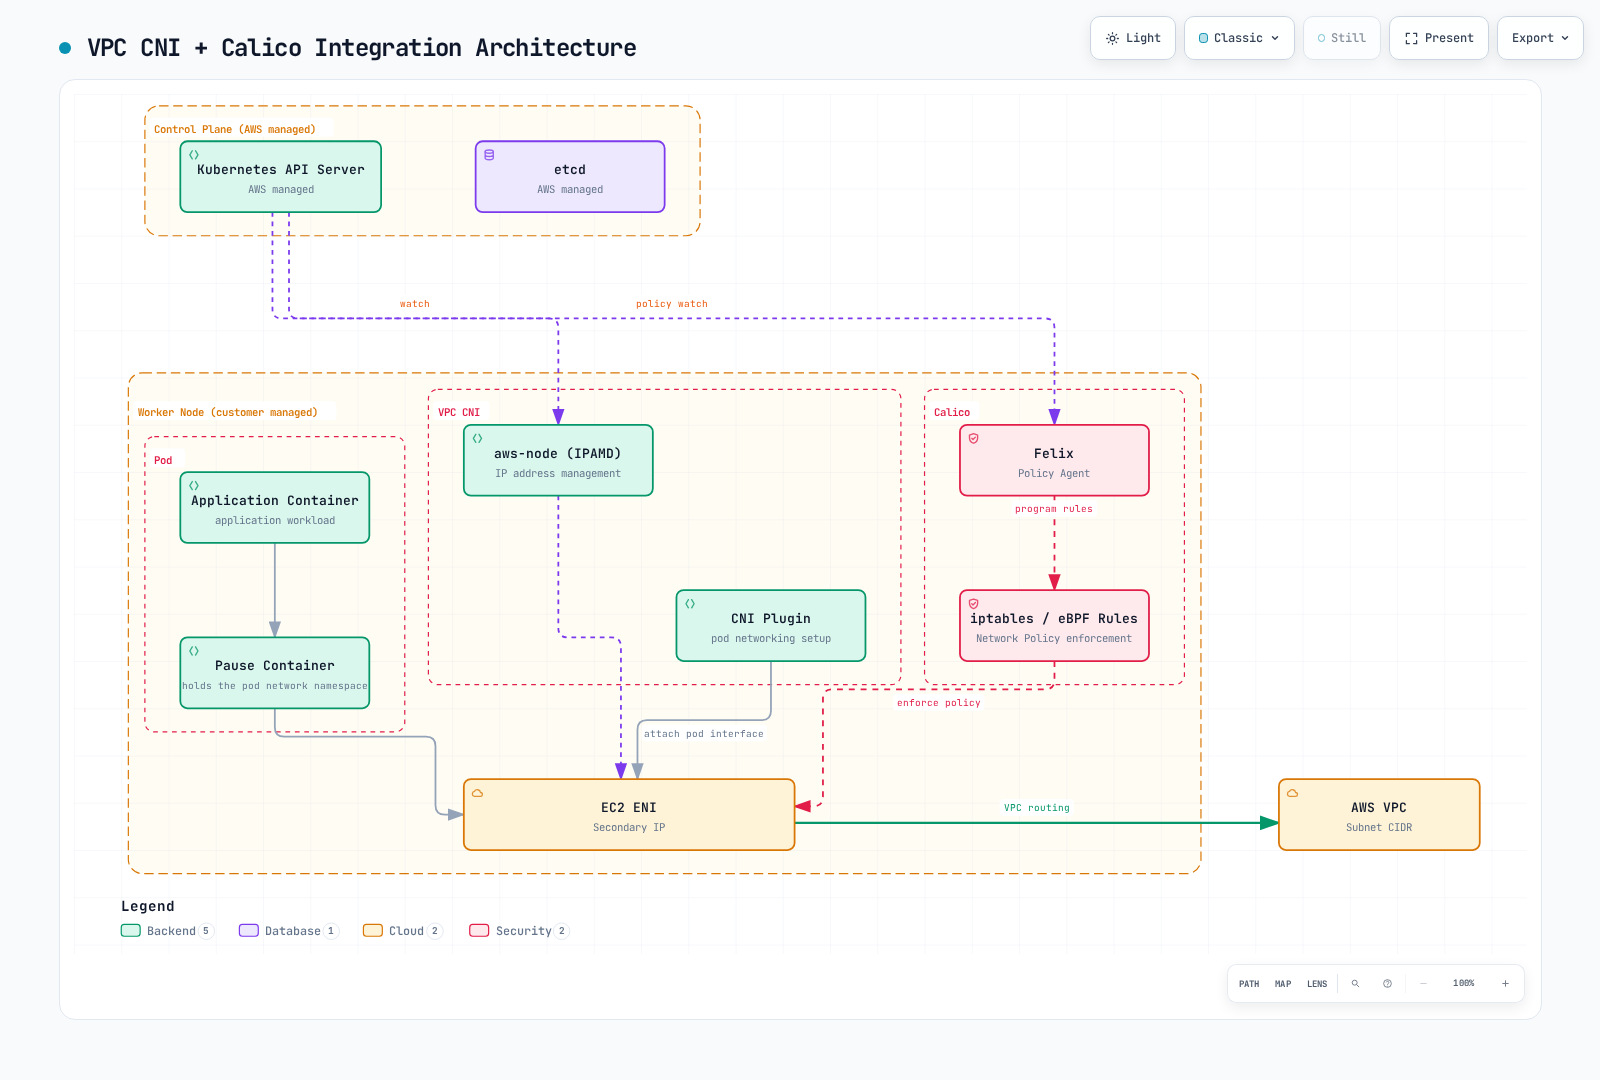Click the search magnifier icon
Image resolution: width=1600 pixels, height=1080 pixels.
click(x=1355, y=984)
